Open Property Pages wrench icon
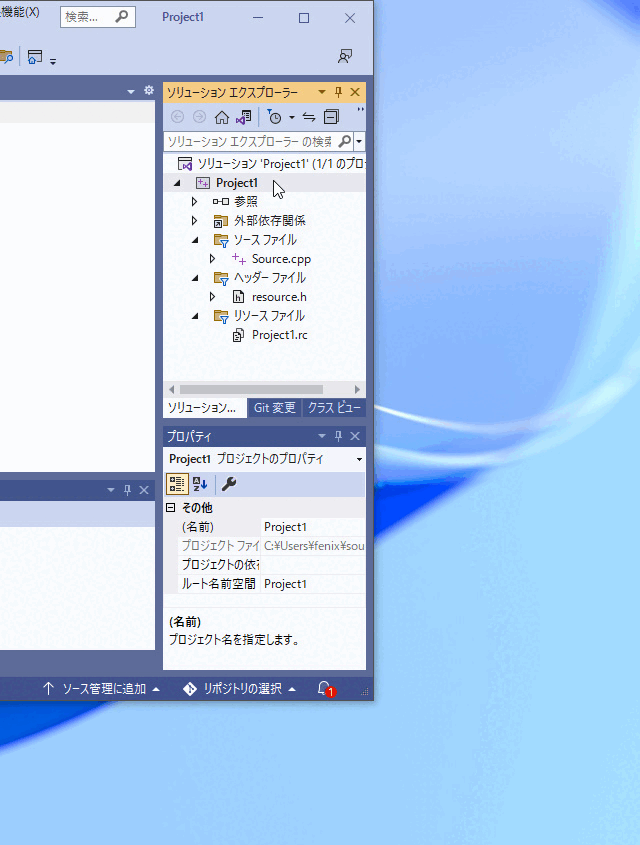Image resolution: width=640 pixels, height=845 pixels. tap(229, 484)
